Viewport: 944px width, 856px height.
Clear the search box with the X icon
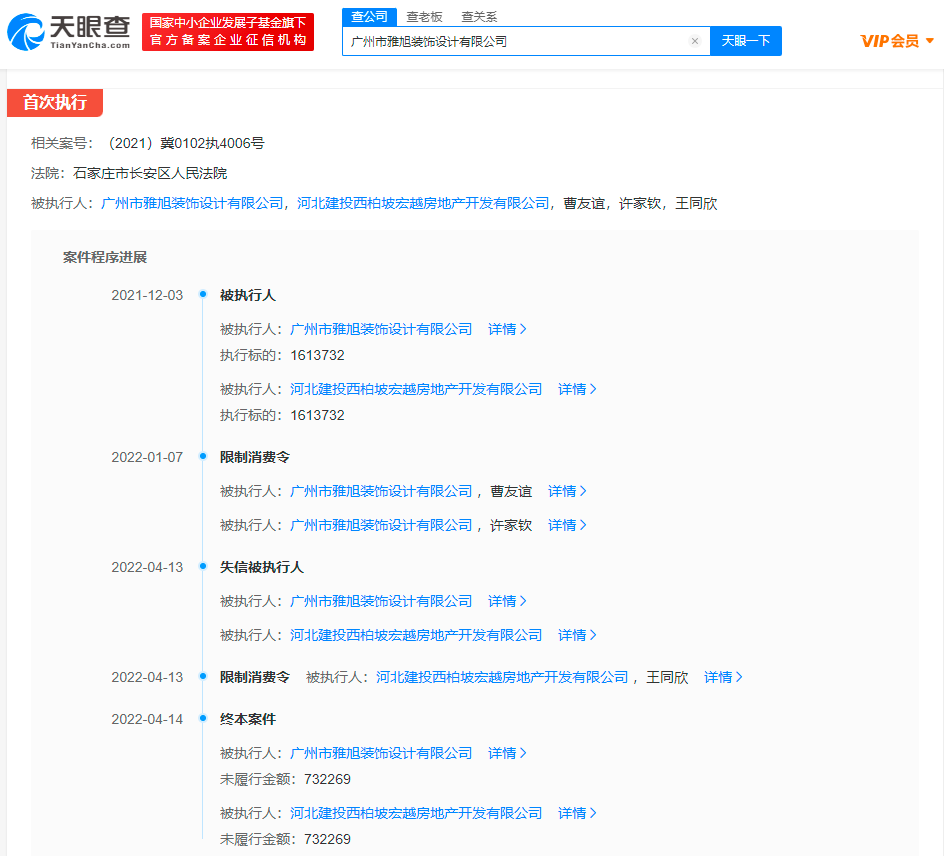695,41
